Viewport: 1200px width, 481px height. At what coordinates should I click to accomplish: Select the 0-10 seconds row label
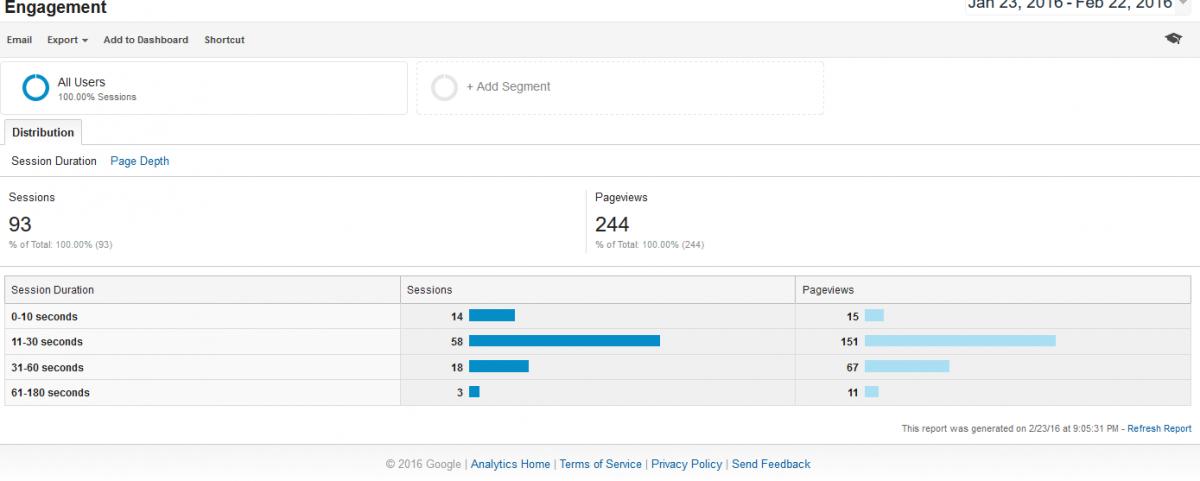pos(44,316)
